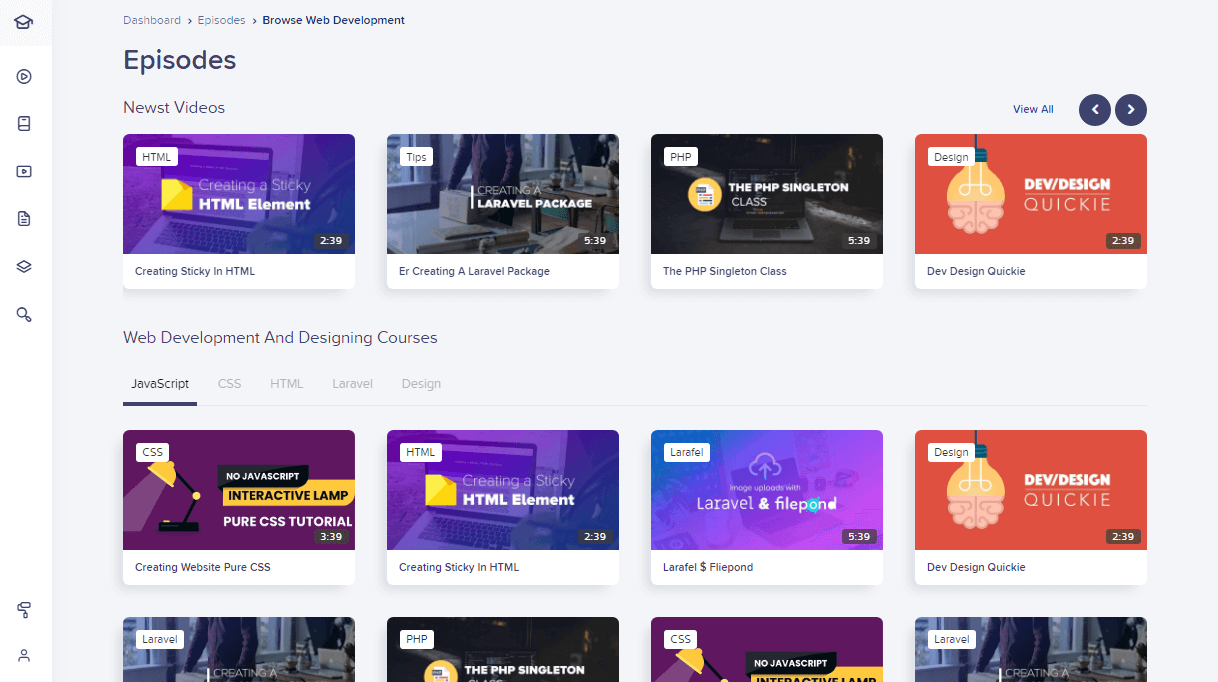Open the user profile icon
The width and height of the screenshot is (1218, 682).
click(x=24, y=656)
